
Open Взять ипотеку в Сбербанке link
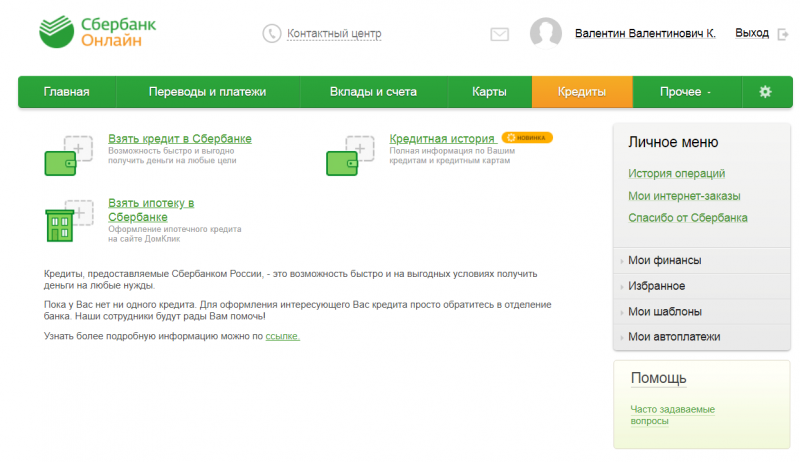151,210
